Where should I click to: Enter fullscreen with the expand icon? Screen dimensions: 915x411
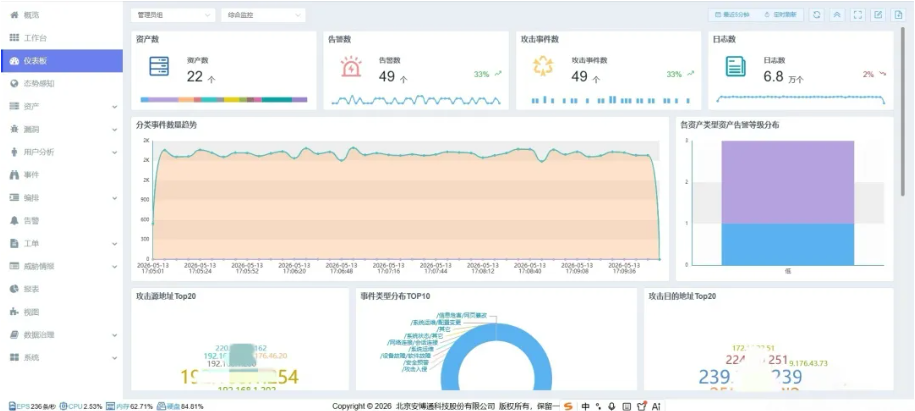(857, 15)
